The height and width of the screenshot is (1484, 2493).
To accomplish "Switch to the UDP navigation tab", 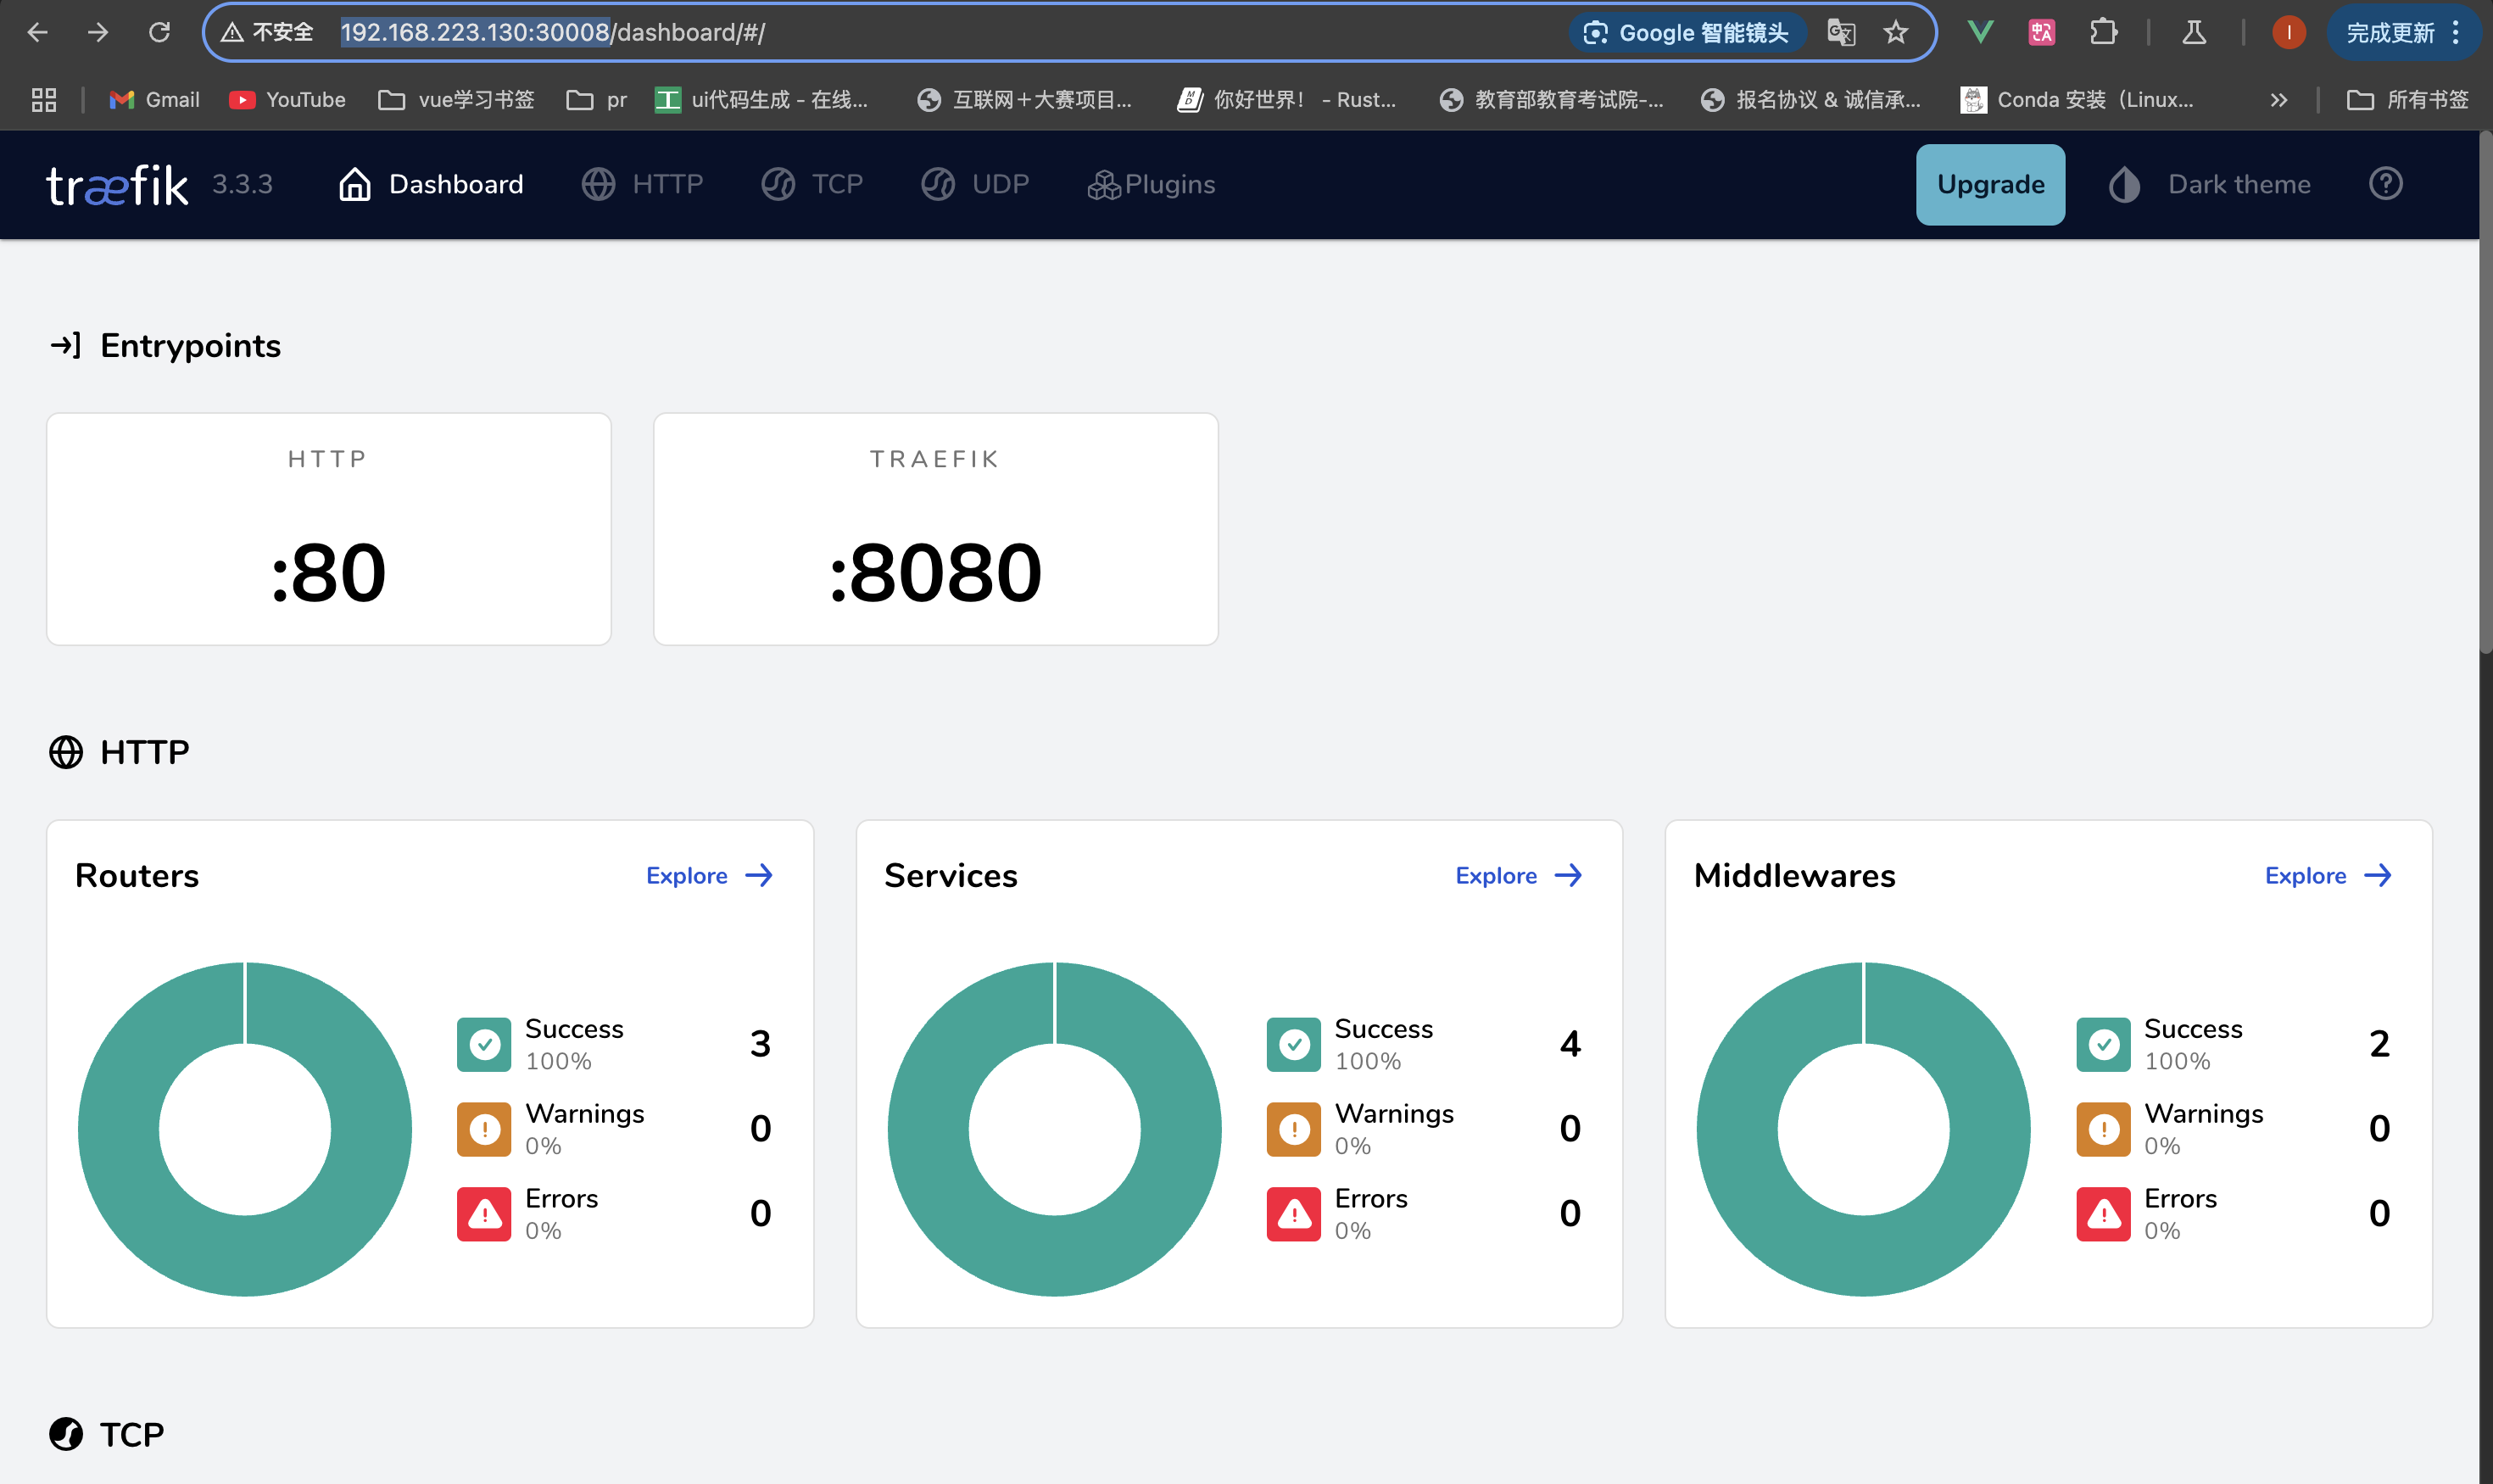I will point(975,184).
